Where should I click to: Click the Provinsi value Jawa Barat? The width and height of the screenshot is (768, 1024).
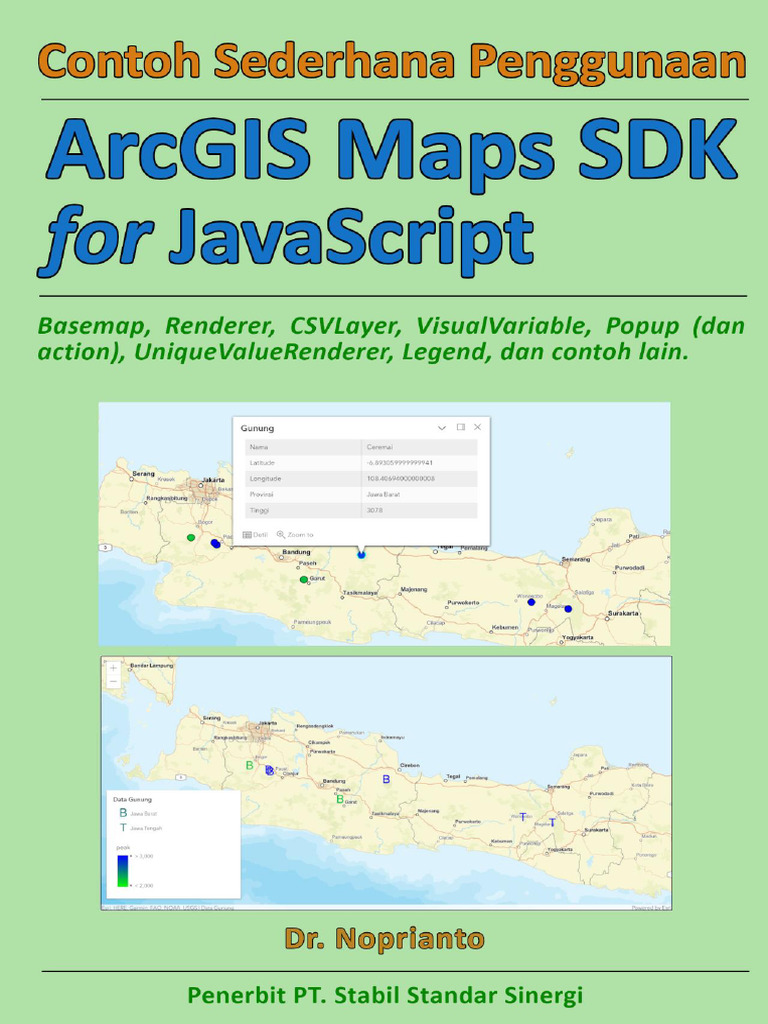click(x=383, y=494)
